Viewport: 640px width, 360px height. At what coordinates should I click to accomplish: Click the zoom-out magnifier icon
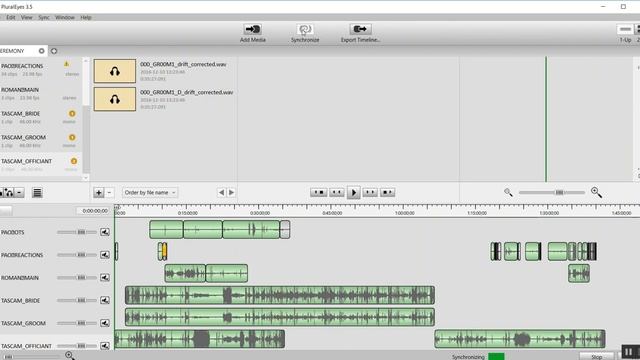(x=508, y=192)
